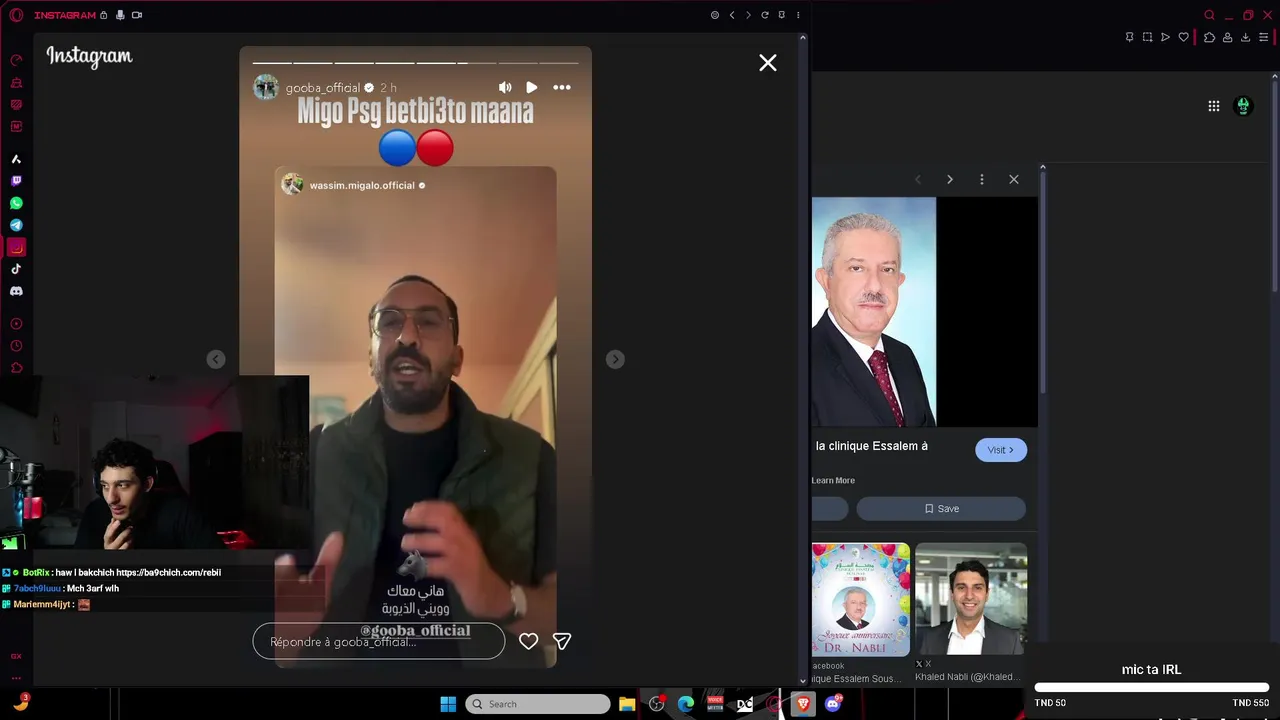Take a snapshot with the toolbar capture icon
This screenshot has height=720, width=1280.
click(x=1147, y=37)
